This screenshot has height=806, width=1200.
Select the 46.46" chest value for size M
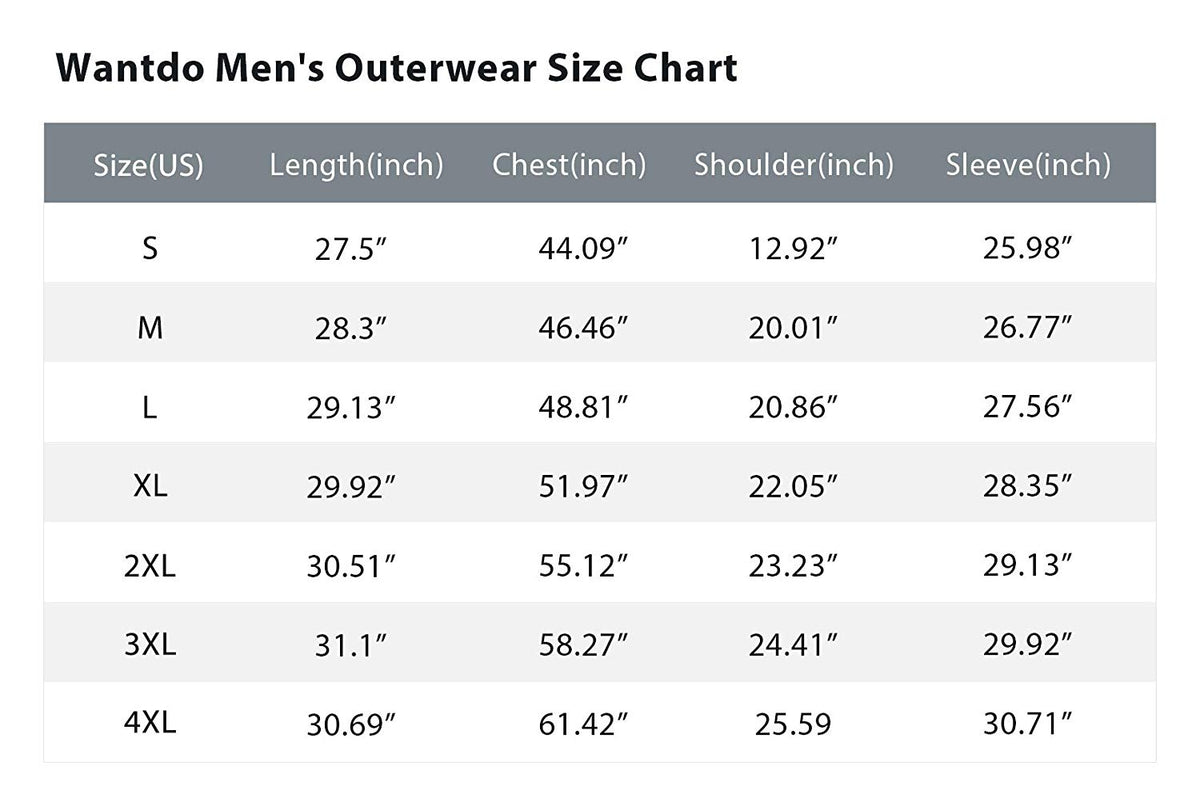click(583, 328)
